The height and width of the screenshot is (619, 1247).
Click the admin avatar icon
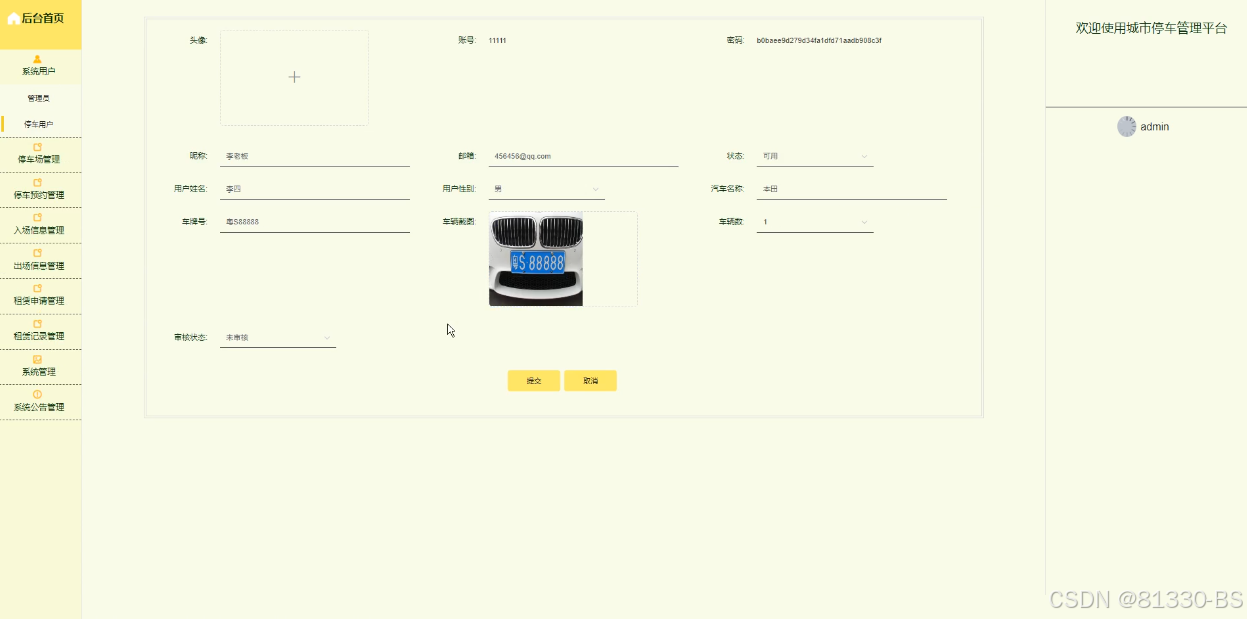(x=1127, y=126)
